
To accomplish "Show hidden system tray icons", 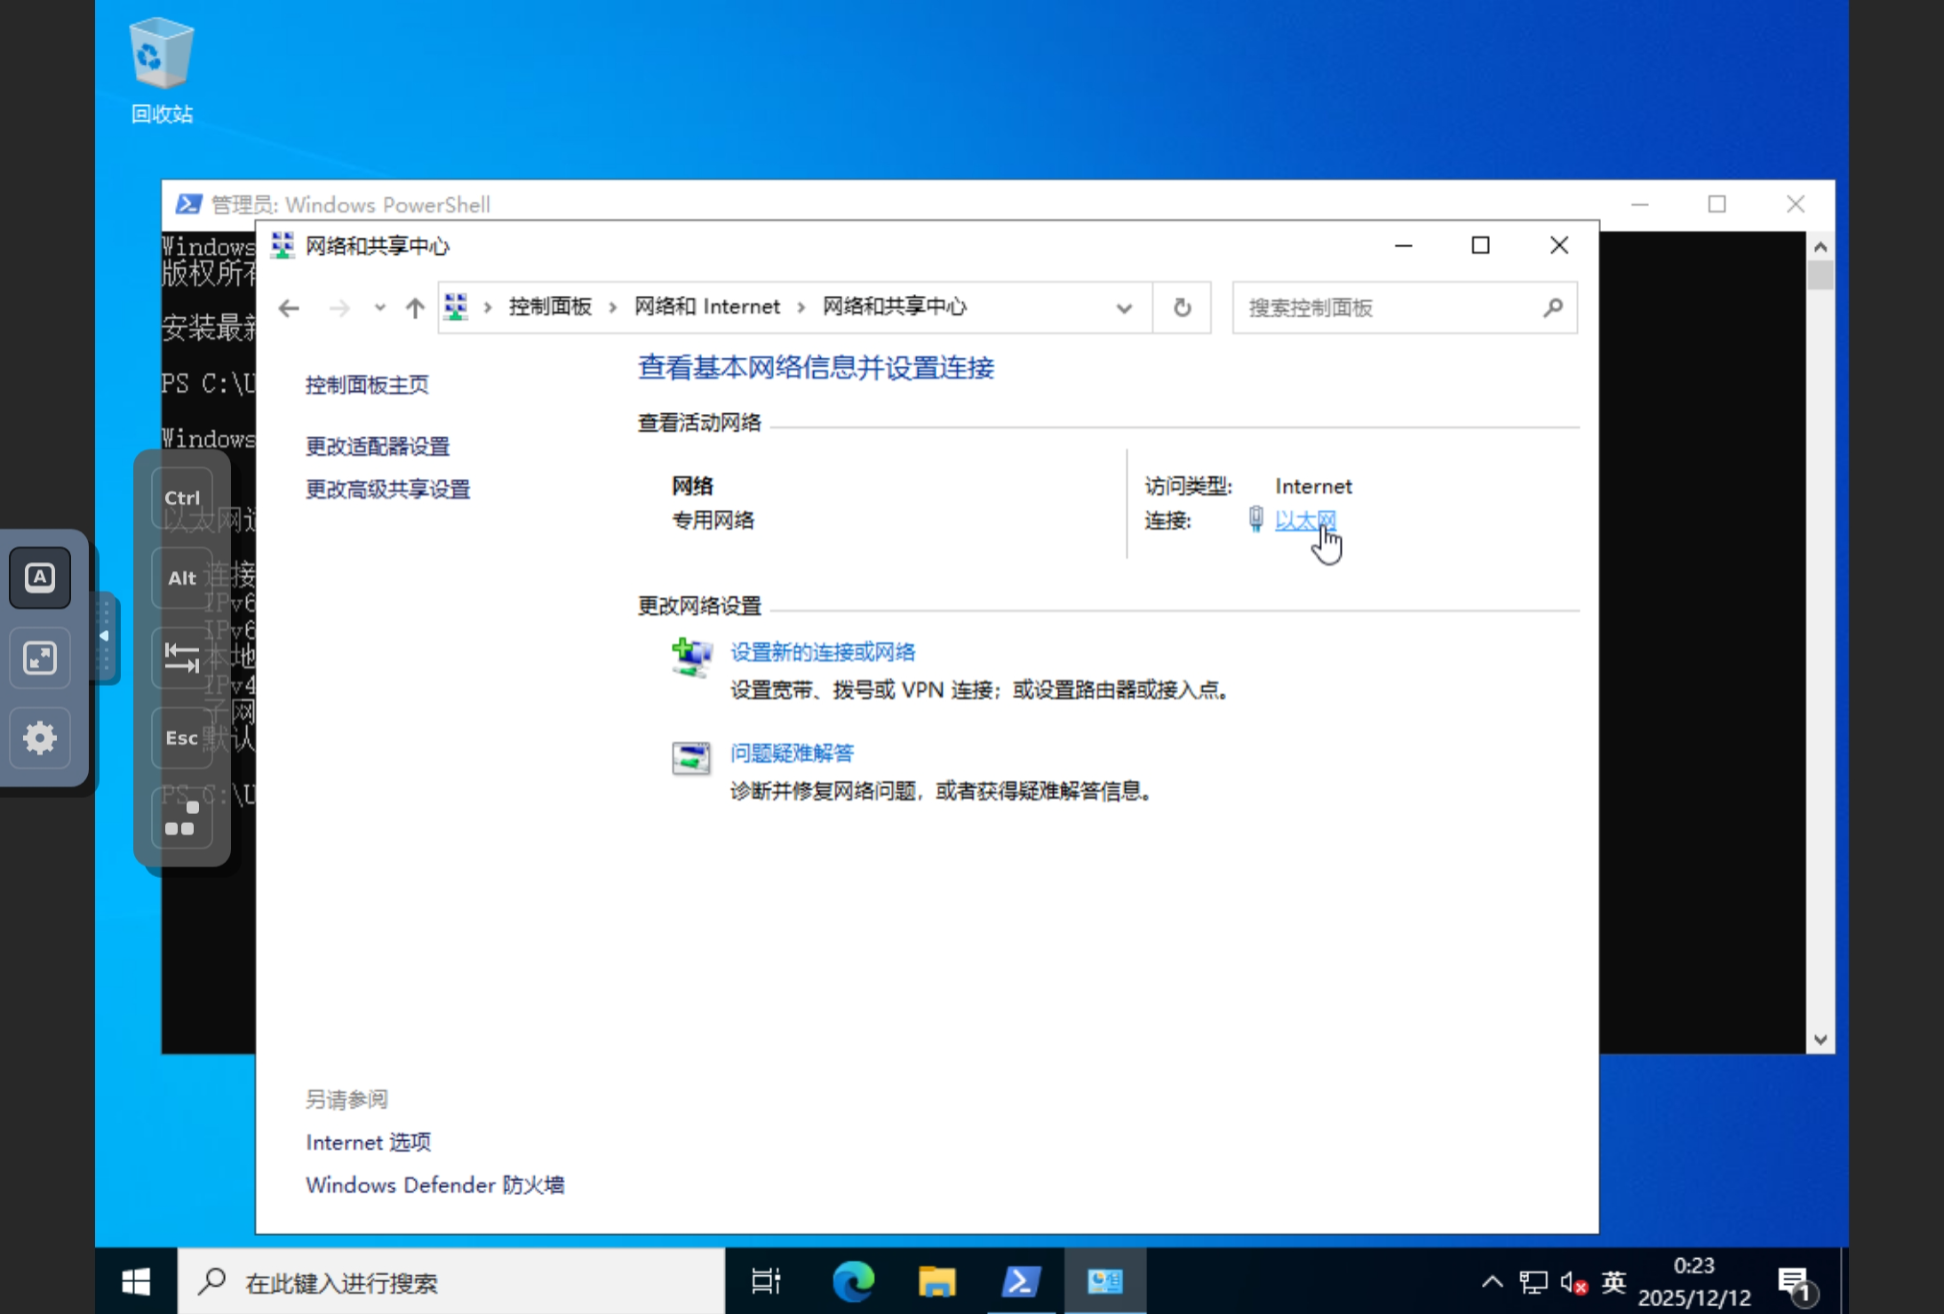I will pyautogui.click(x=1491, y=1281).
